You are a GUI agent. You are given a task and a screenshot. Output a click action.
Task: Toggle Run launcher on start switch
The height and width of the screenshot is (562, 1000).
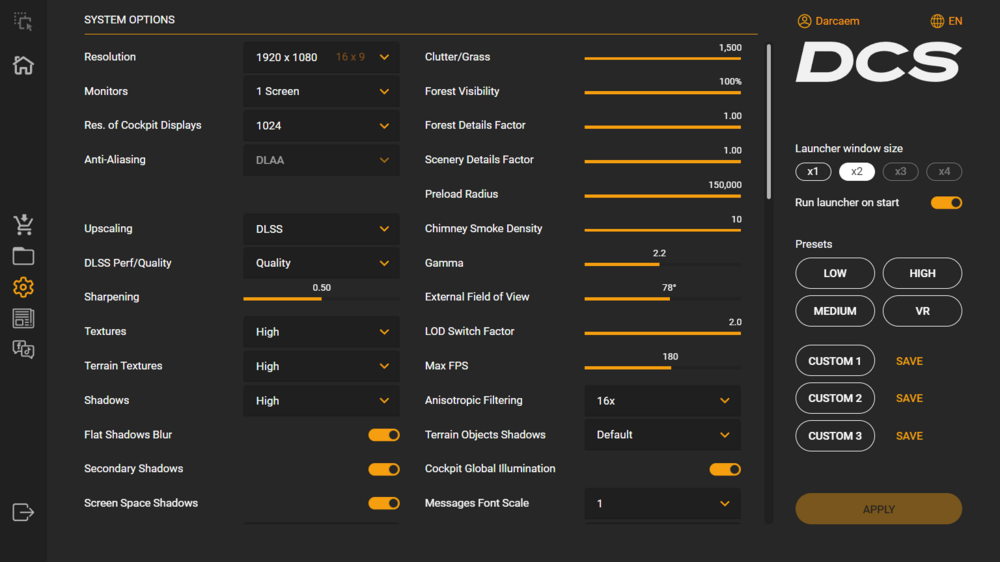[946, 203]
